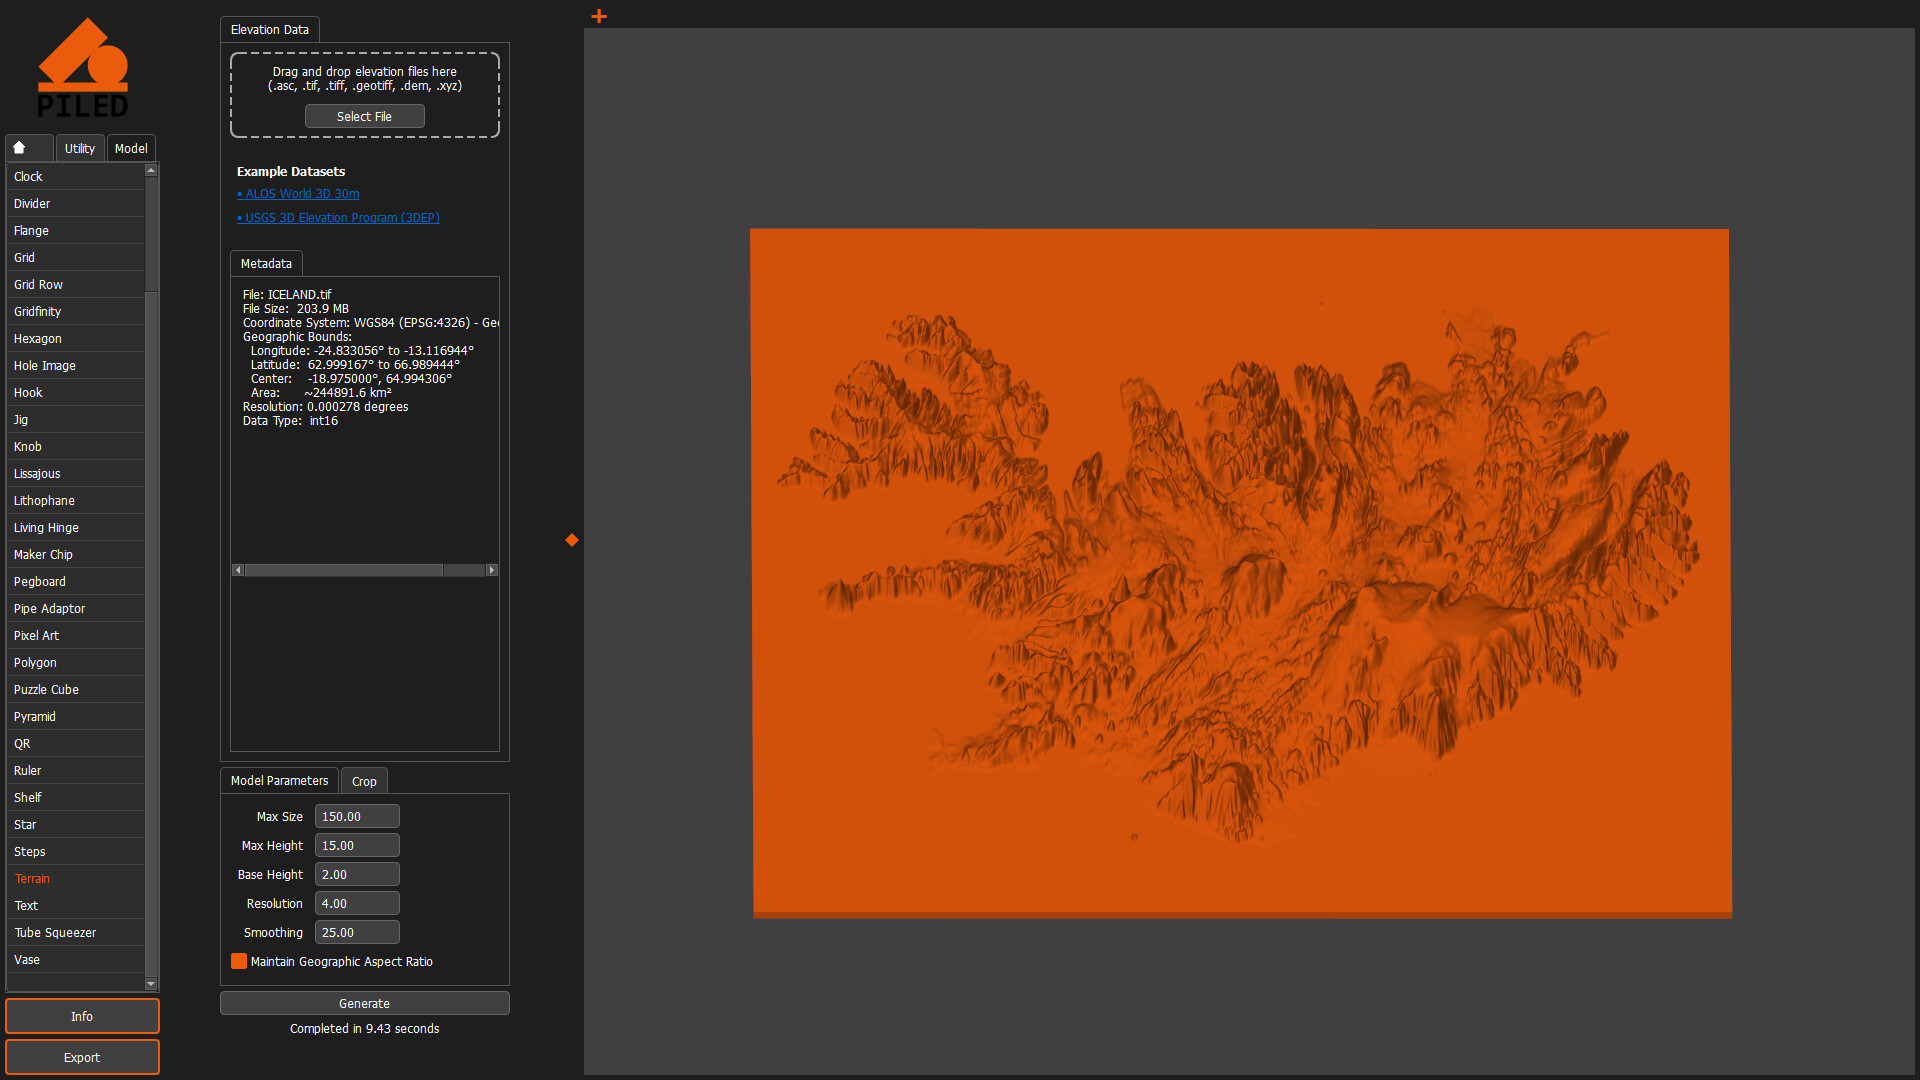
Task: Select Lithophane from the model list
Action: pos(44,500)
